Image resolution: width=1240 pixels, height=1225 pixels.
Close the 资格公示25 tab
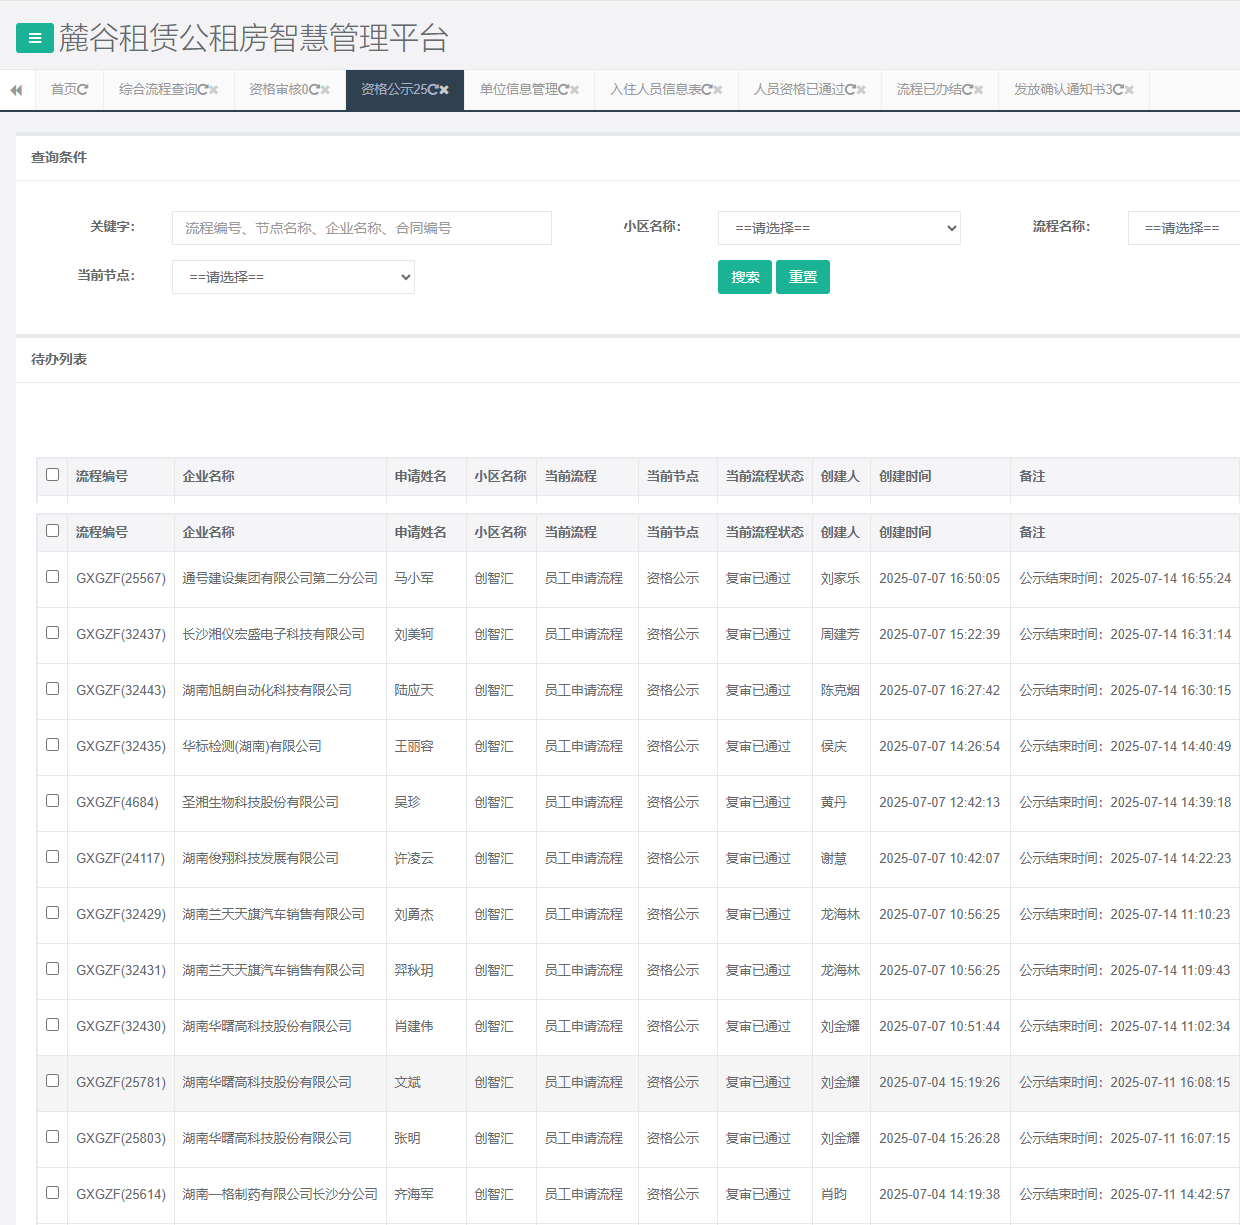click(x=444, y=90)
